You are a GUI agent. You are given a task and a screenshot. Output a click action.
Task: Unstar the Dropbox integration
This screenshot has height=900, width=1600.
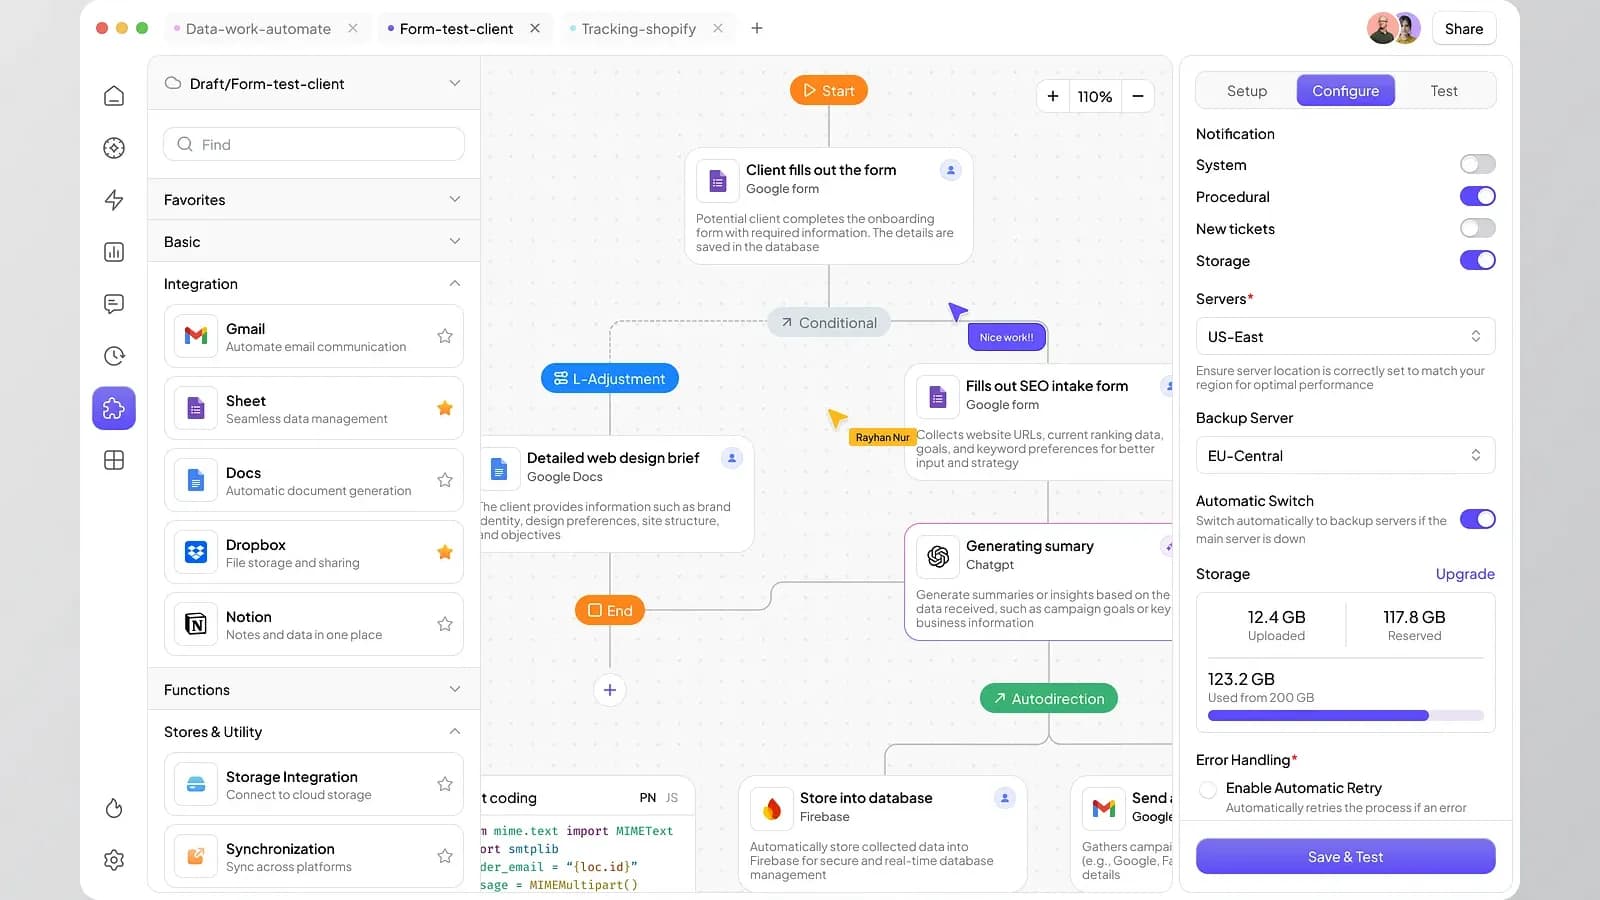[x=445, y=552]
